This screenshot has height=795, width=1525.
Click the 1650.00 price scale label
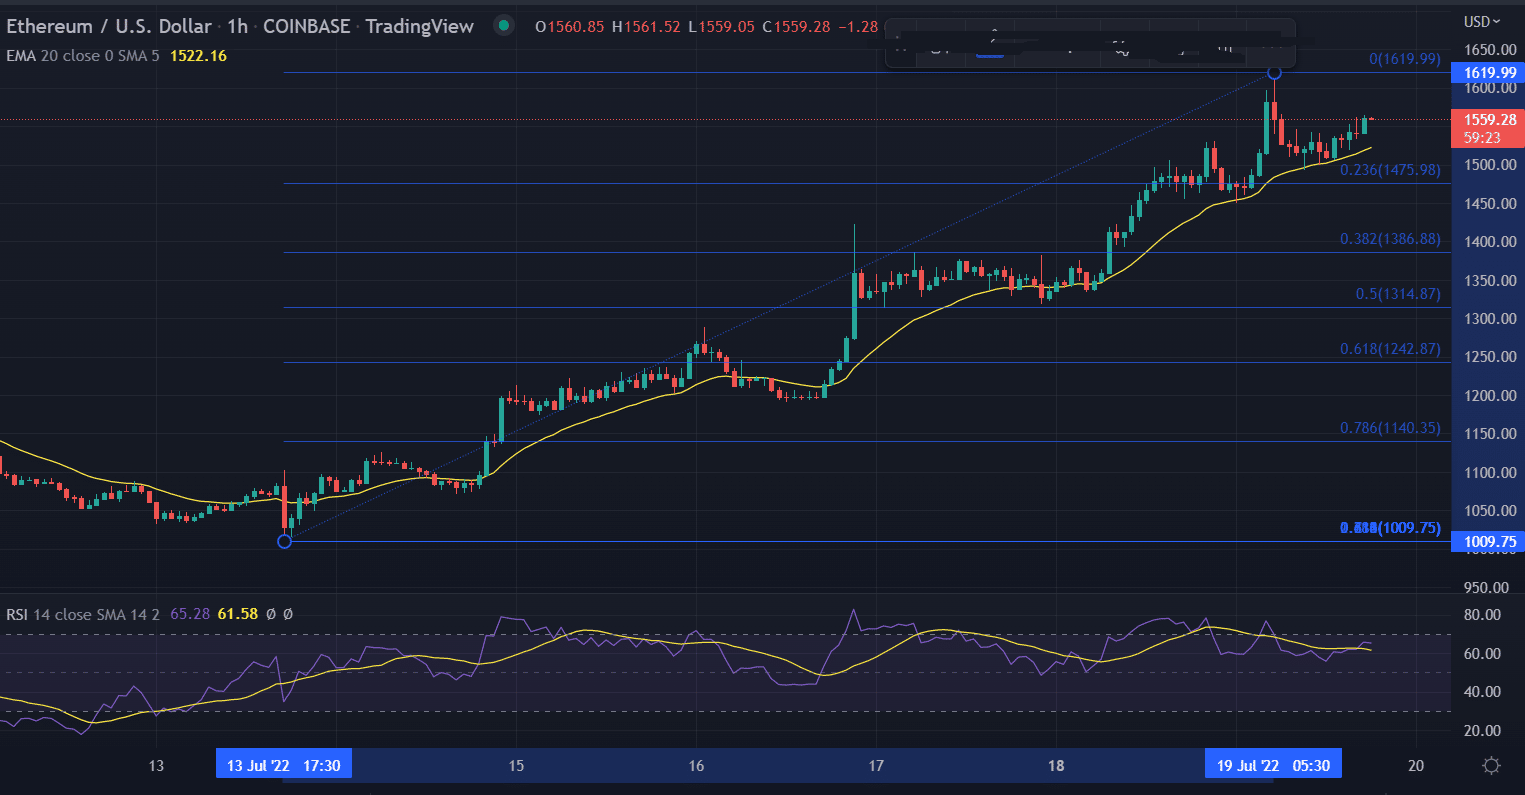tap(1488, 49)
